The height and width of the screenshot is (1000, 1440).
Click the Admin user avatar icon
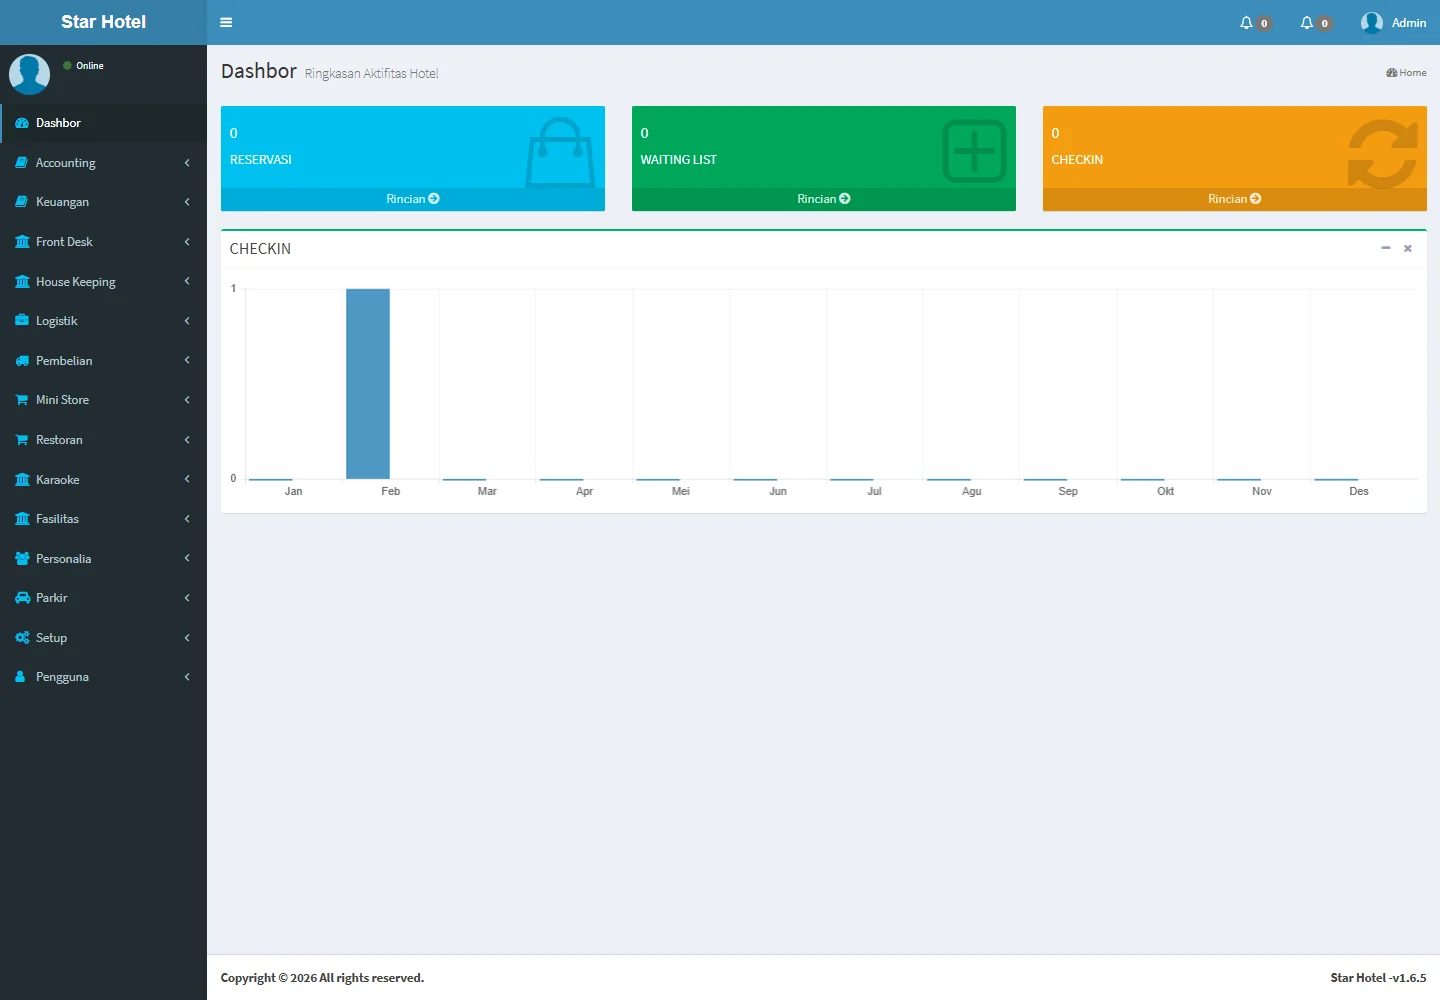point(1371,22)
